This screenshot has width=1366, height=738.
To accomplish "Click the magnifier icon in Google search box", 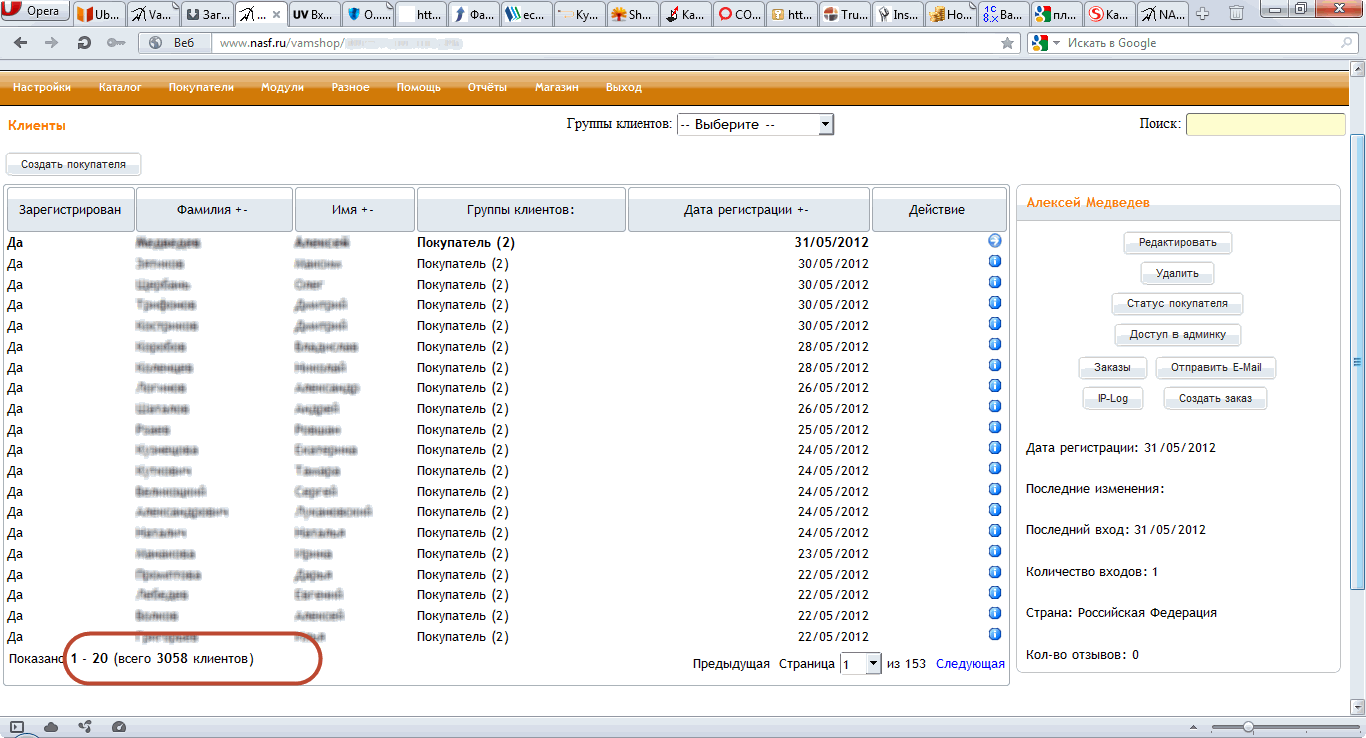I will pyautogui.click(x=1346, y=43).
